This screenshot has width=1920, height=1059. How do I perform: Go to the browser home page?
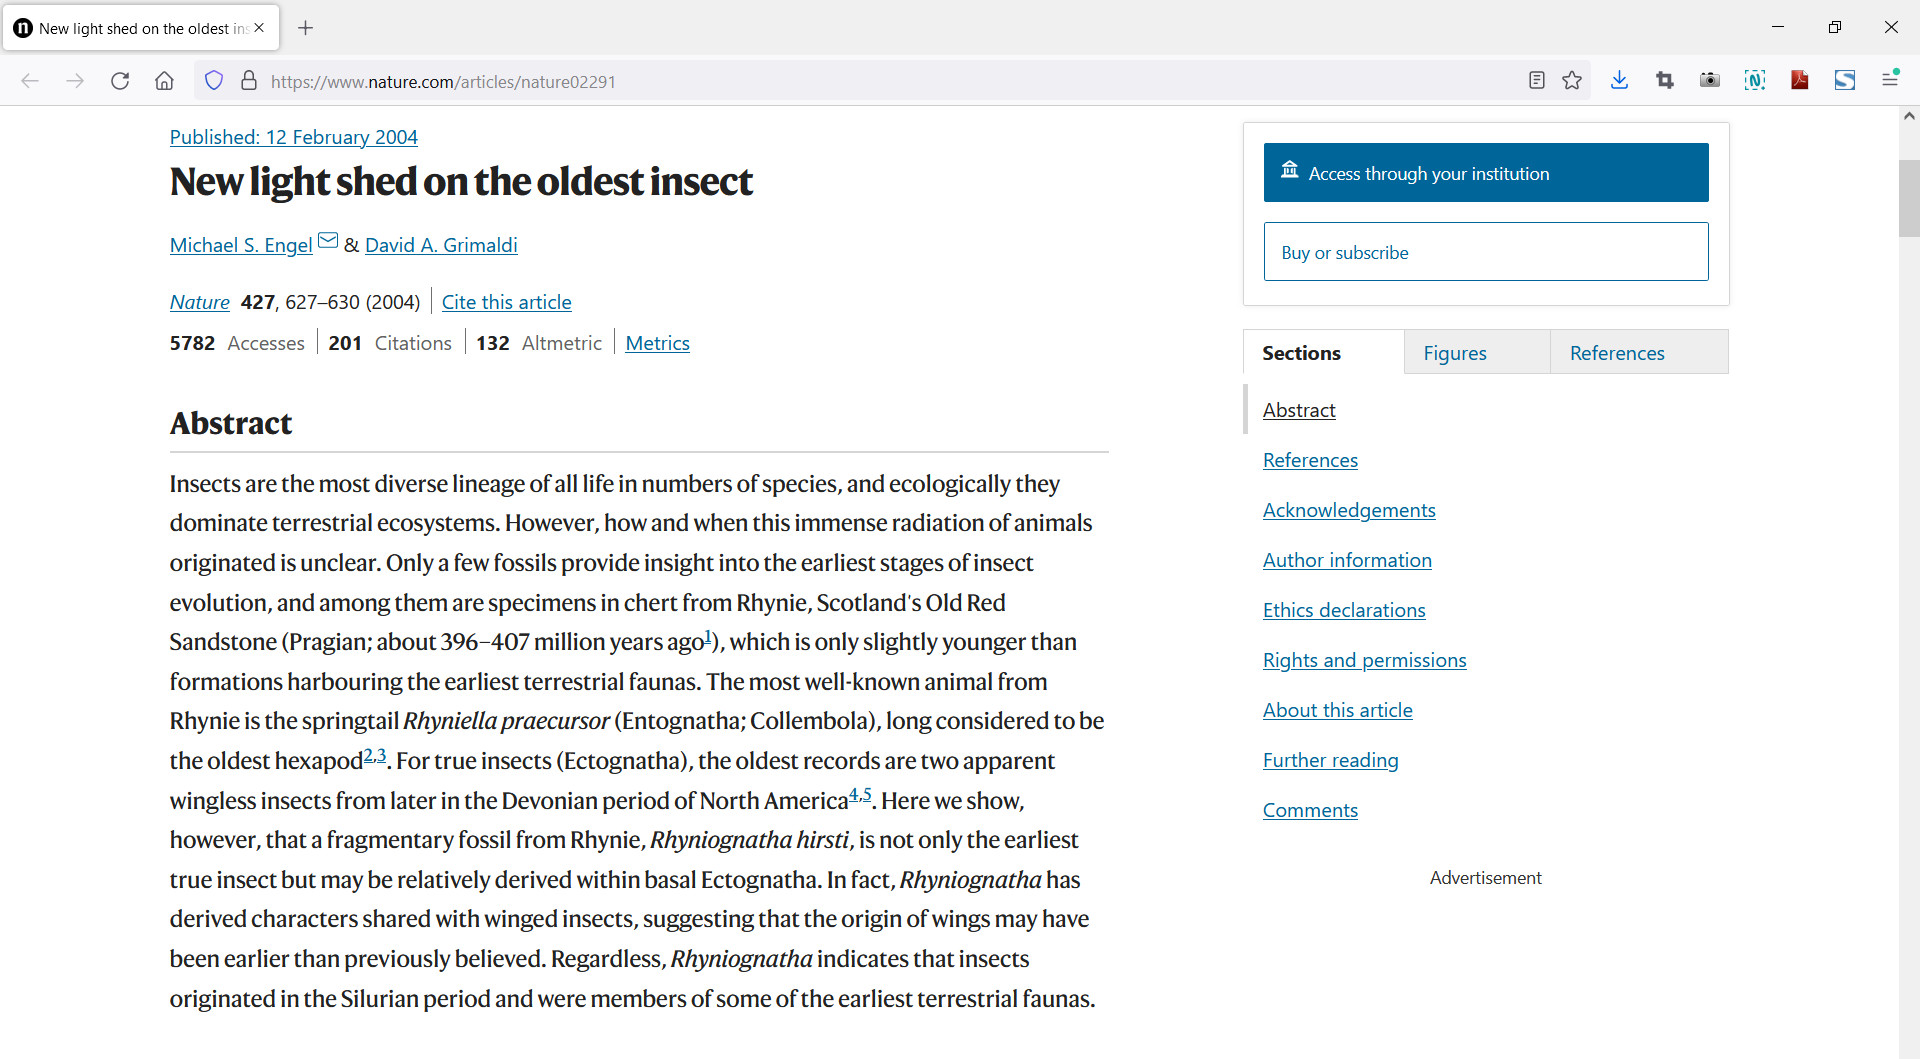(x=164, y=81)
